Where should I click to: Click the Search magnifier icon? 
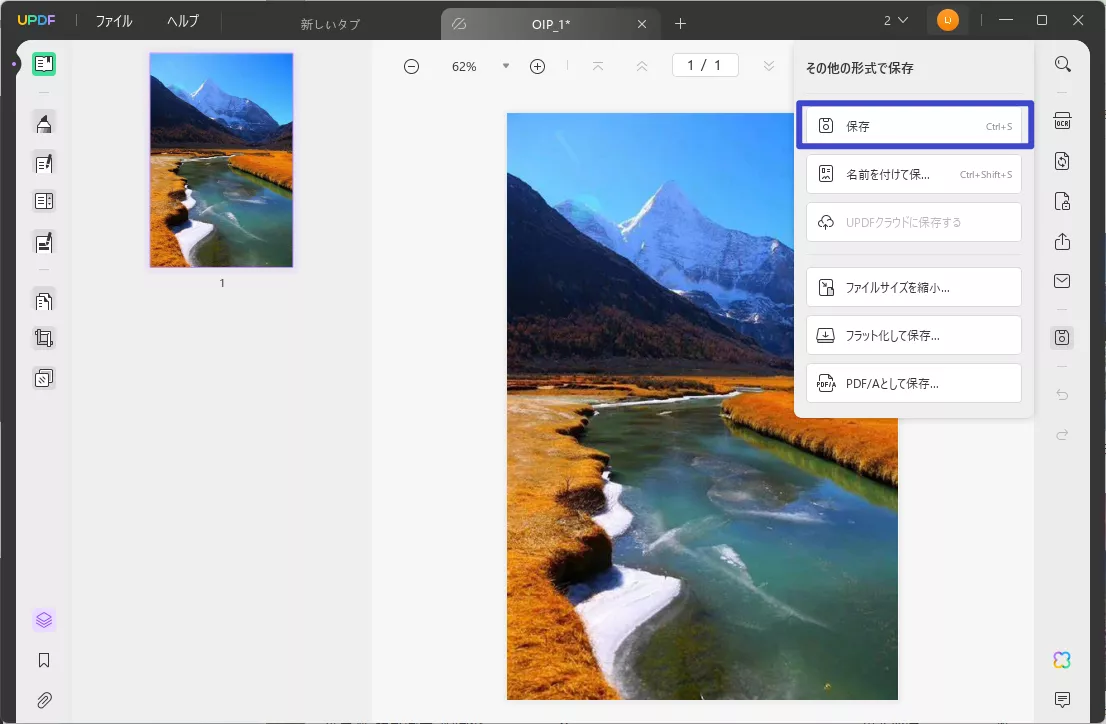coord(1062,64)
